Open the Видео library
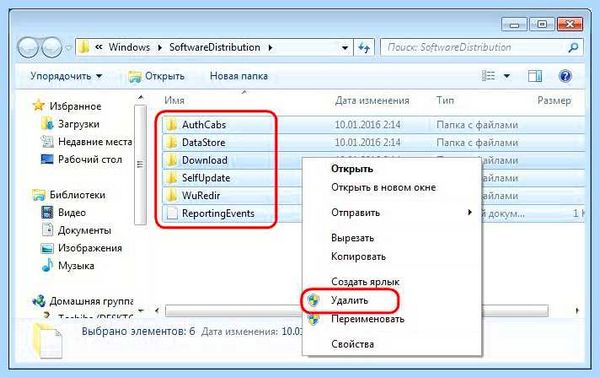Screen dimensions: 600x378 click(72, 212)
